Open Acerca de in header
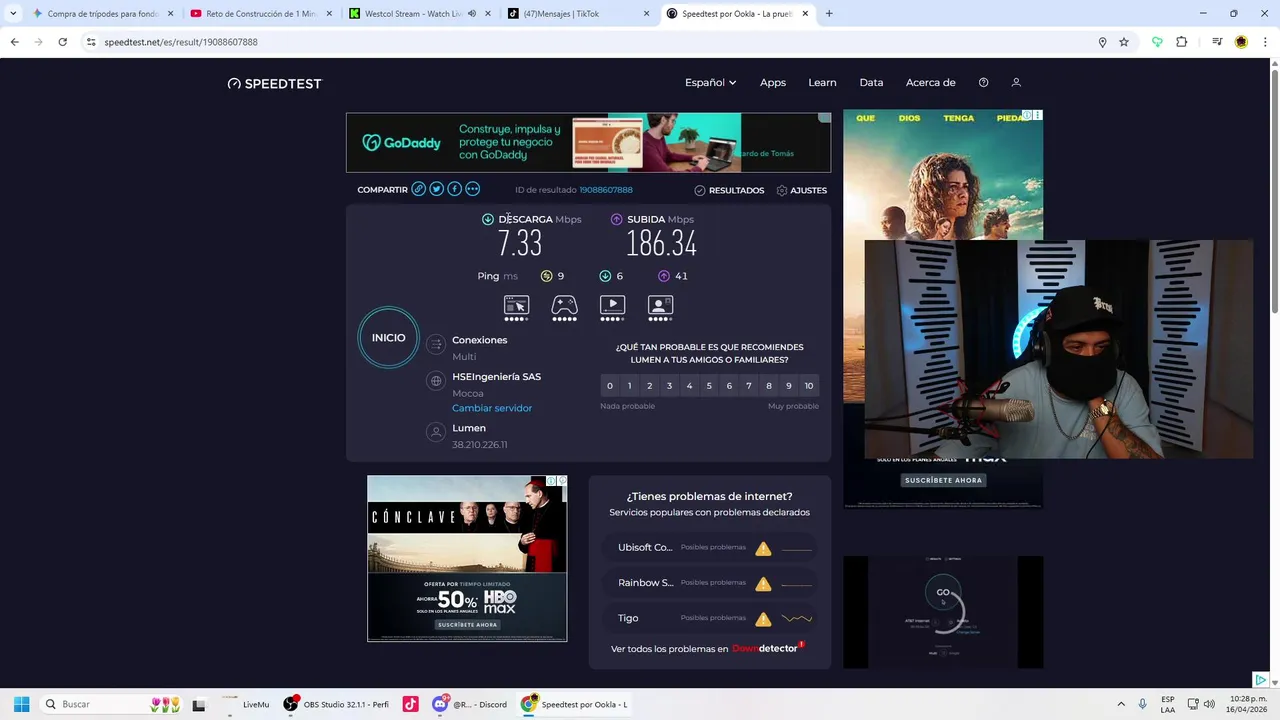 [931, 82]
